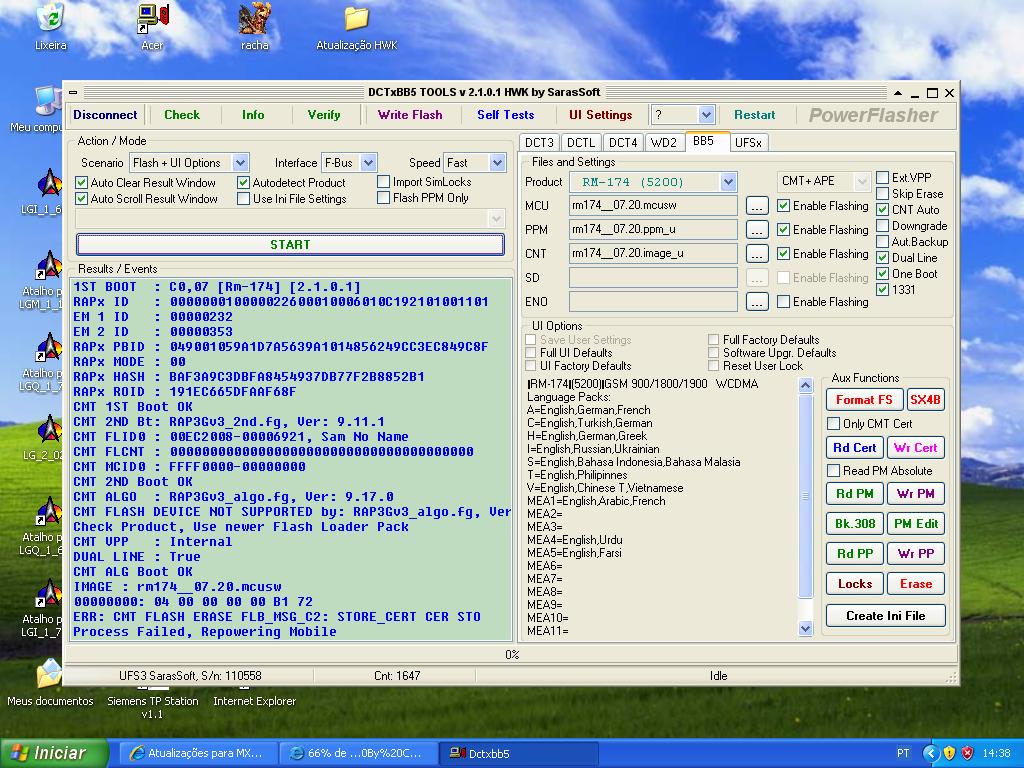Viewport: 1024px width, 768px height.
Task: Open the Scenario dropdown
Action: 240,163
